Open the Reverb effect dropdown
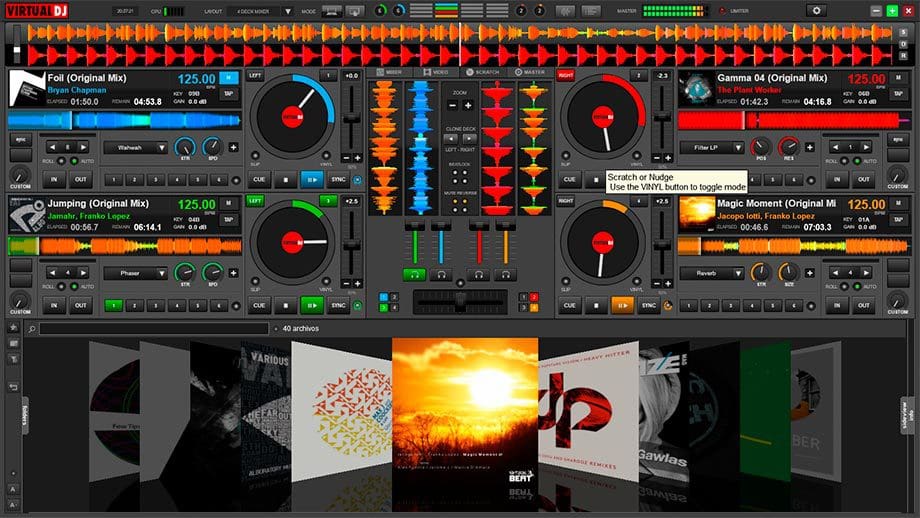The image size is (920, 518). coord(712,273)
